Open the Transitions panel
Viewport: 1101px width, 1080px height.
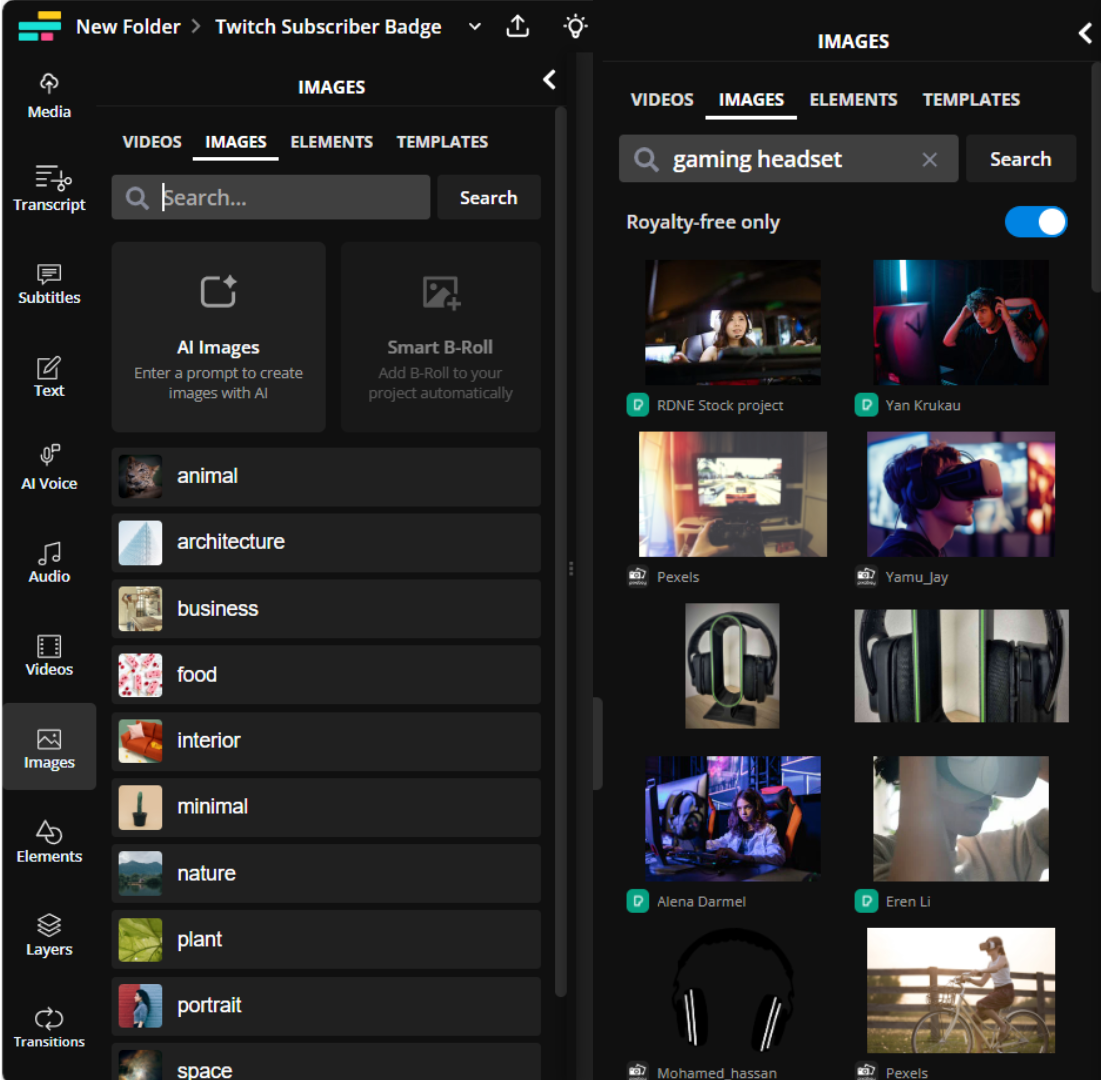pos(48,1027)
